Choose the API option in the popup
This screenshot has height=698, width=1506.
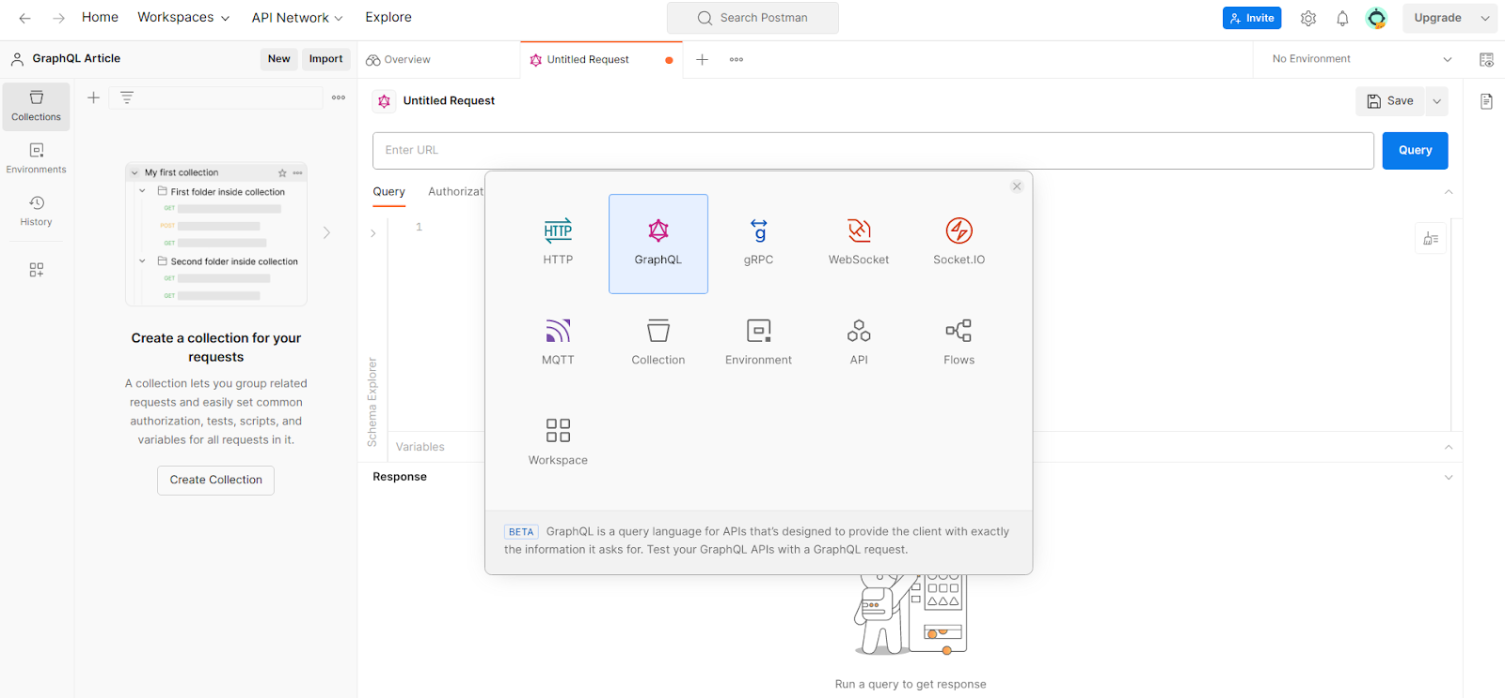tap(858, 343)
